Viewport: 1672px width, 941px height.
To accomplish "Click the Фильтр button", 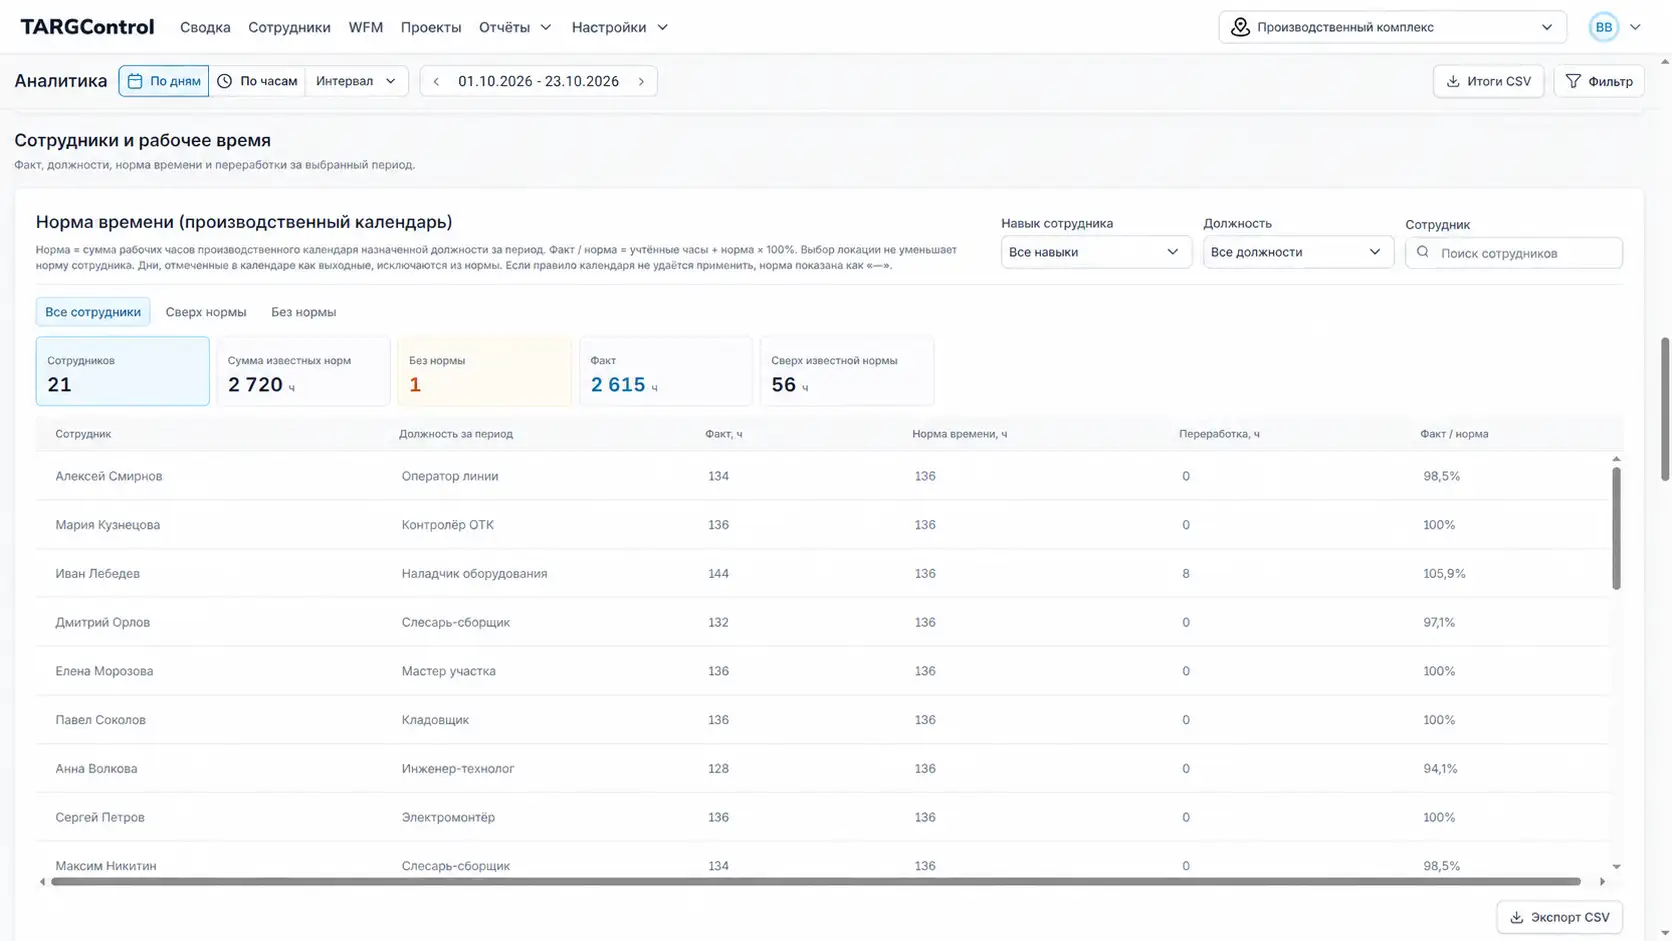I will point(1599,81).
